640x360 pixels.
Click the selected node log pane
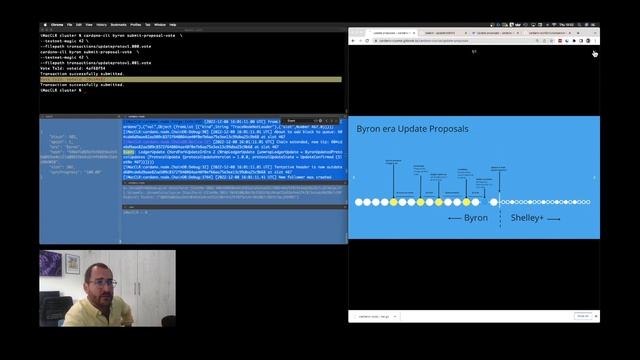233,149
